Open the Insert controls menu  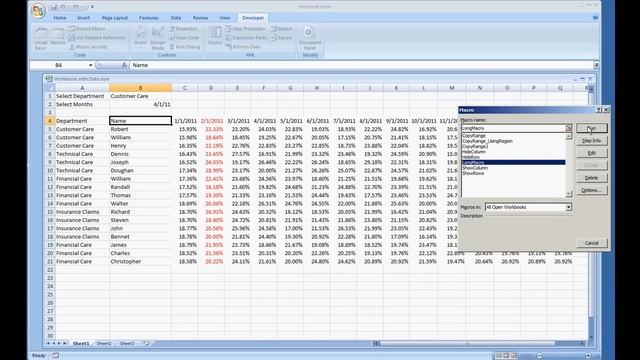pyautogui.click(x=140, y=37)
